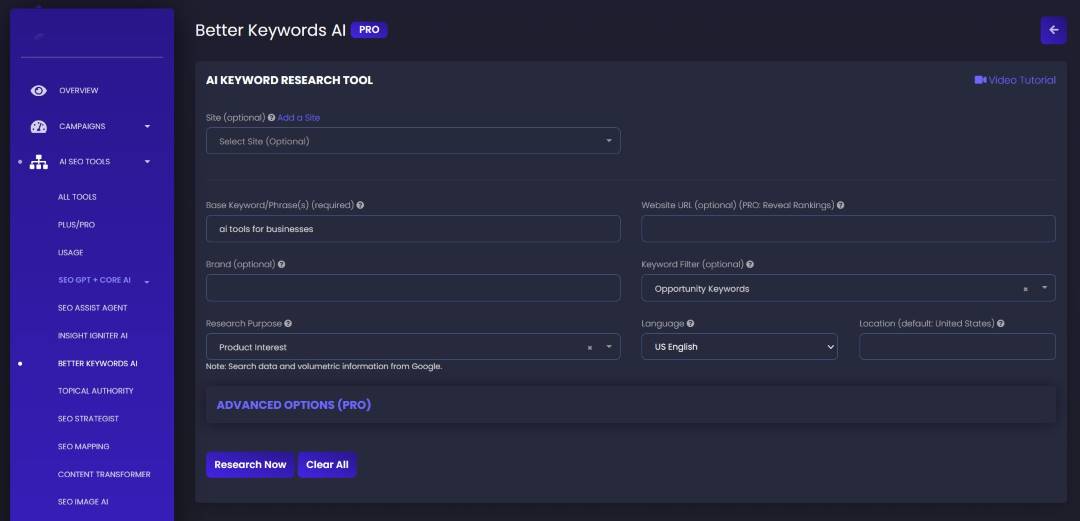Screen dimensions: 1080x521
Task: Click the Campaigns dashboard gauge icon
Action: click(x=39, y=126)
